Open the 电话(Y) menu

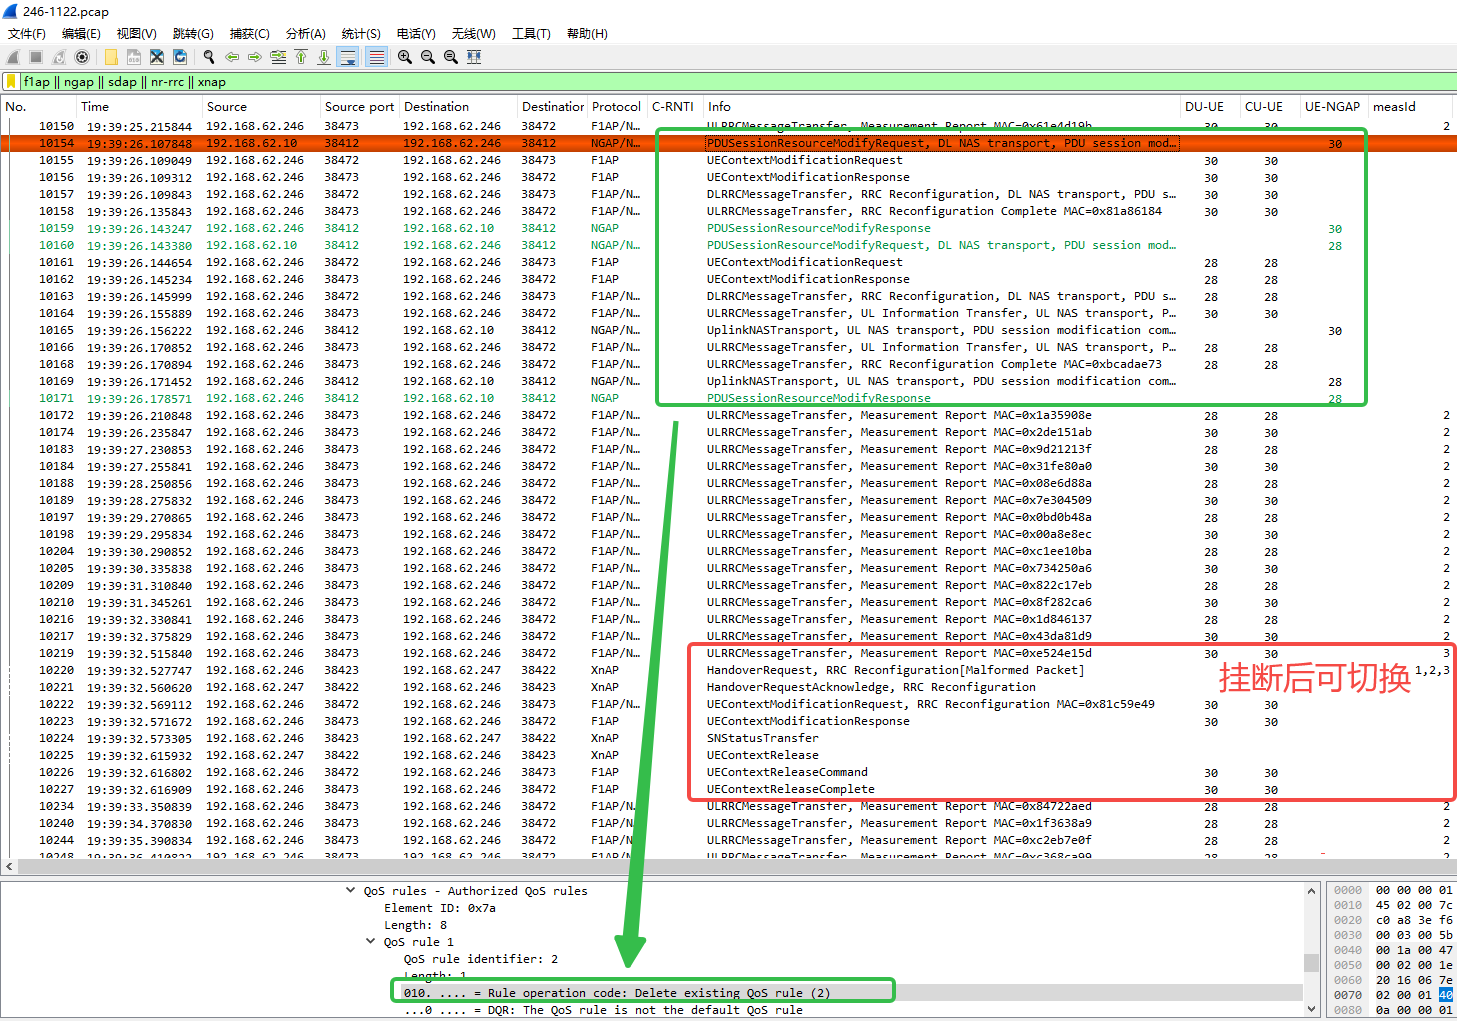click(416, 34)
